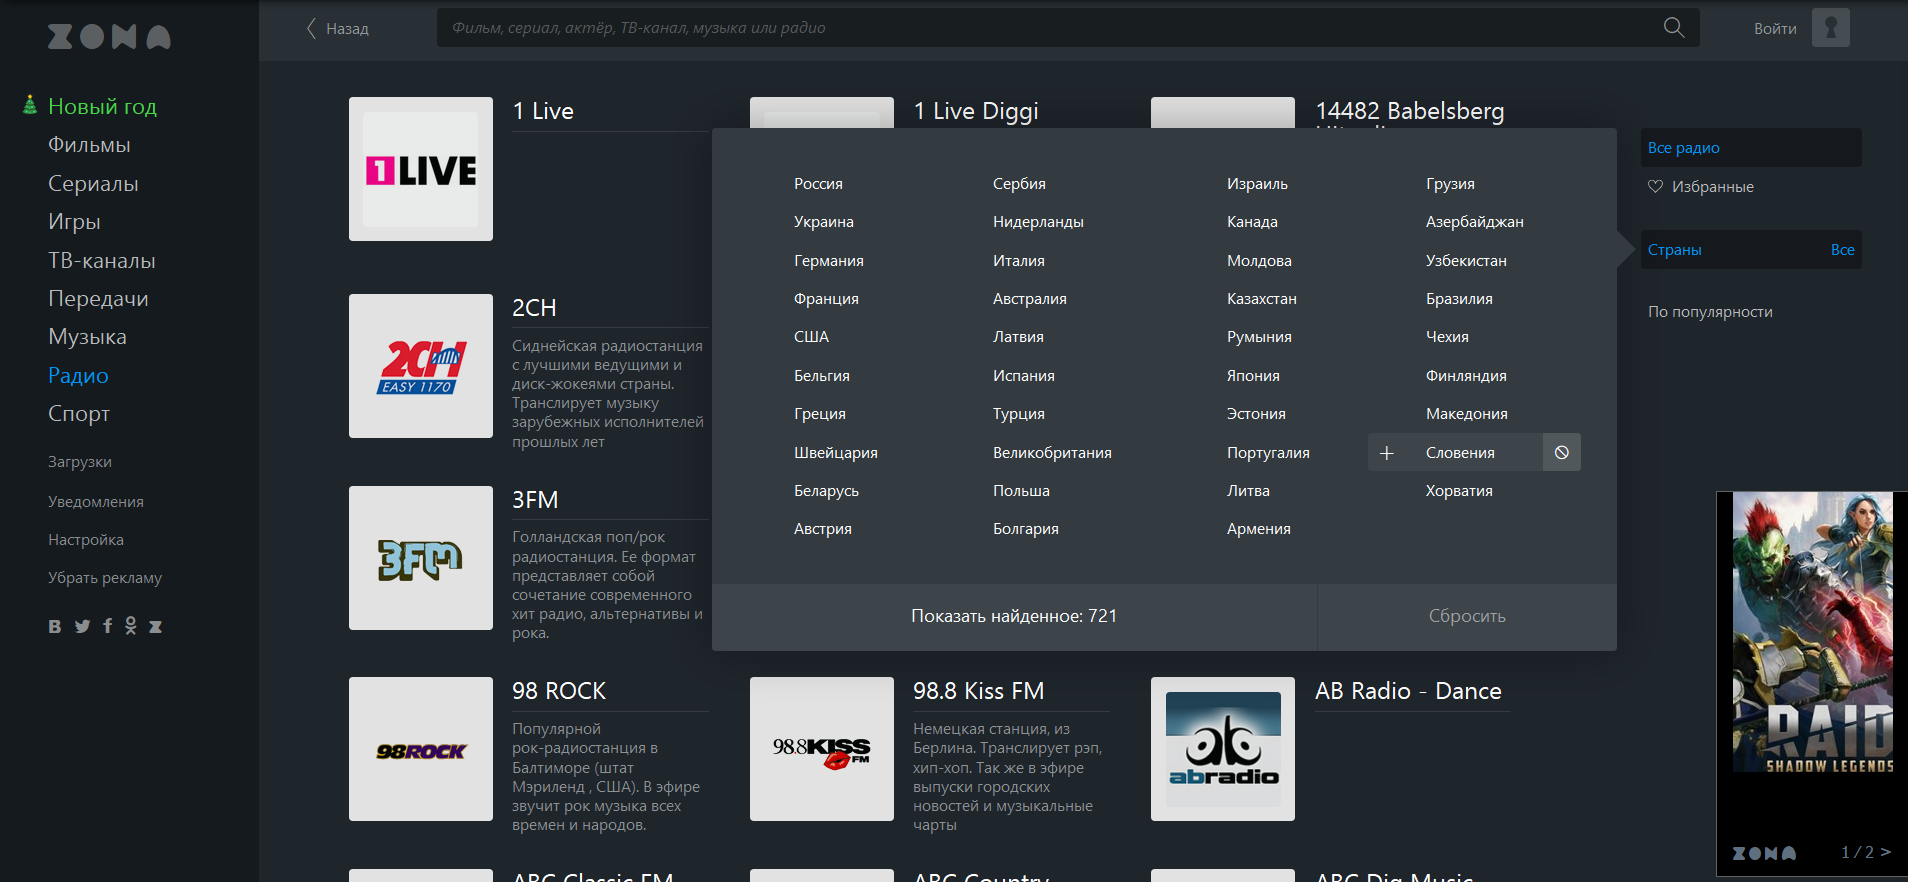Screen dimensions: 1908x882
Task: Open the Фильмы section
Action: coord(89,145)
